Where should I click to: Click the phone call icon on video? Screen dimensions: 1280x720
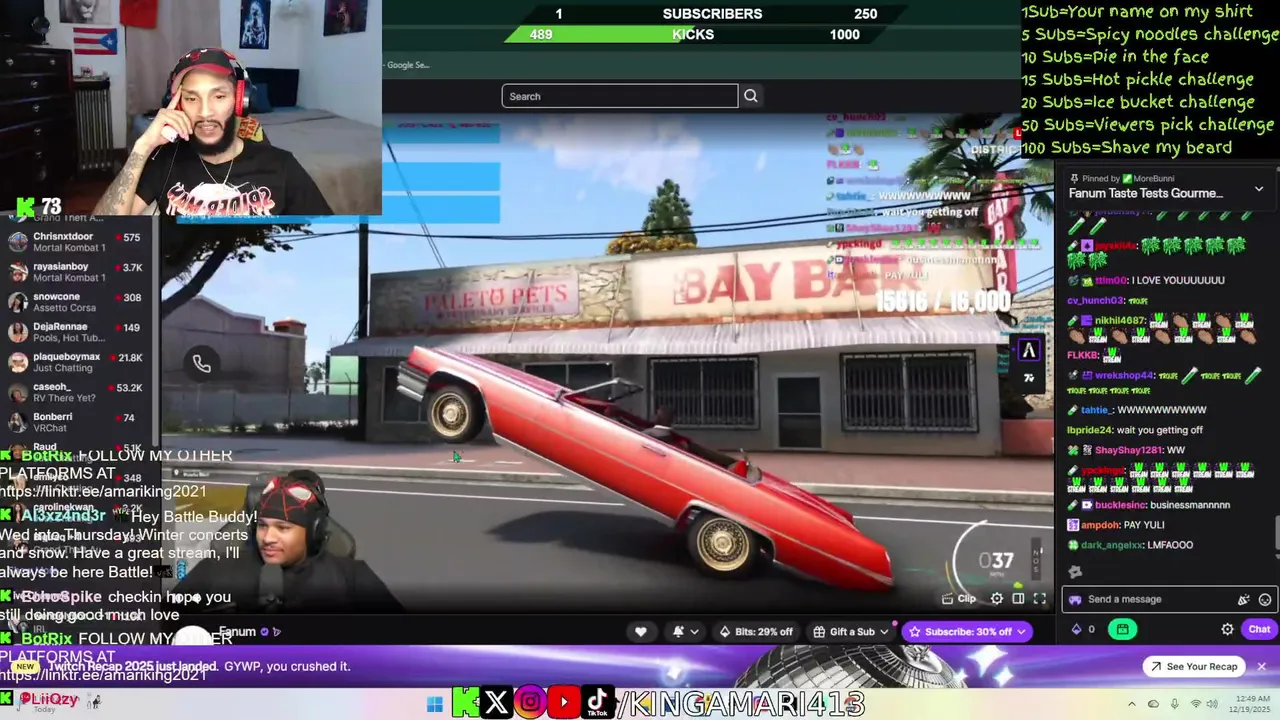click(x=202, y=364)
